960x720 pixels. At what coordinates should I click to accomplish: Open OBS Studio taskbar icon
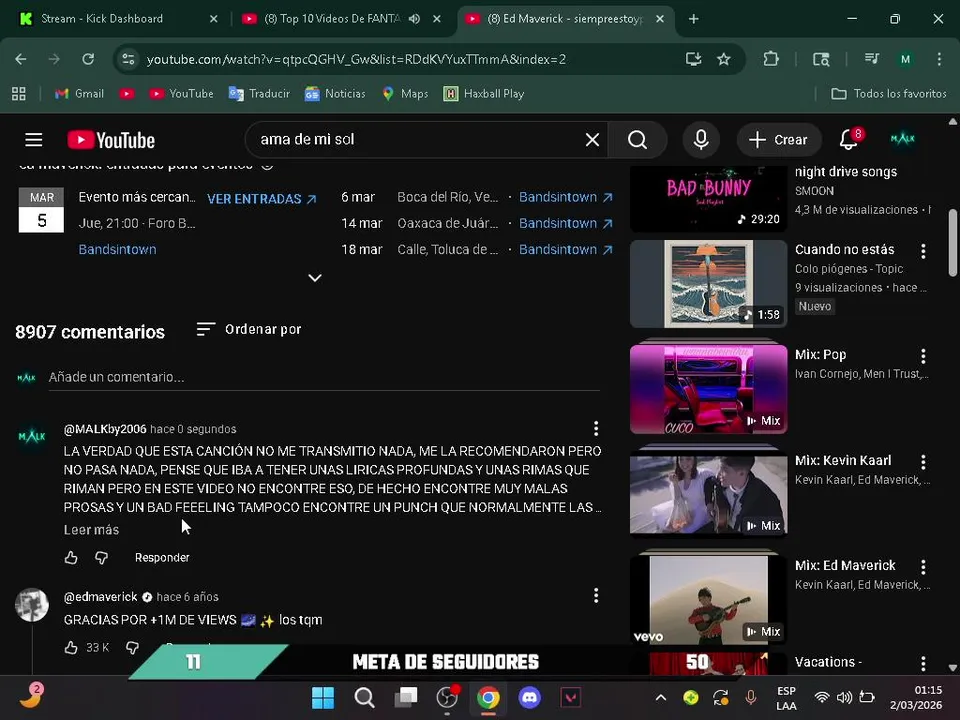[447, 697]
